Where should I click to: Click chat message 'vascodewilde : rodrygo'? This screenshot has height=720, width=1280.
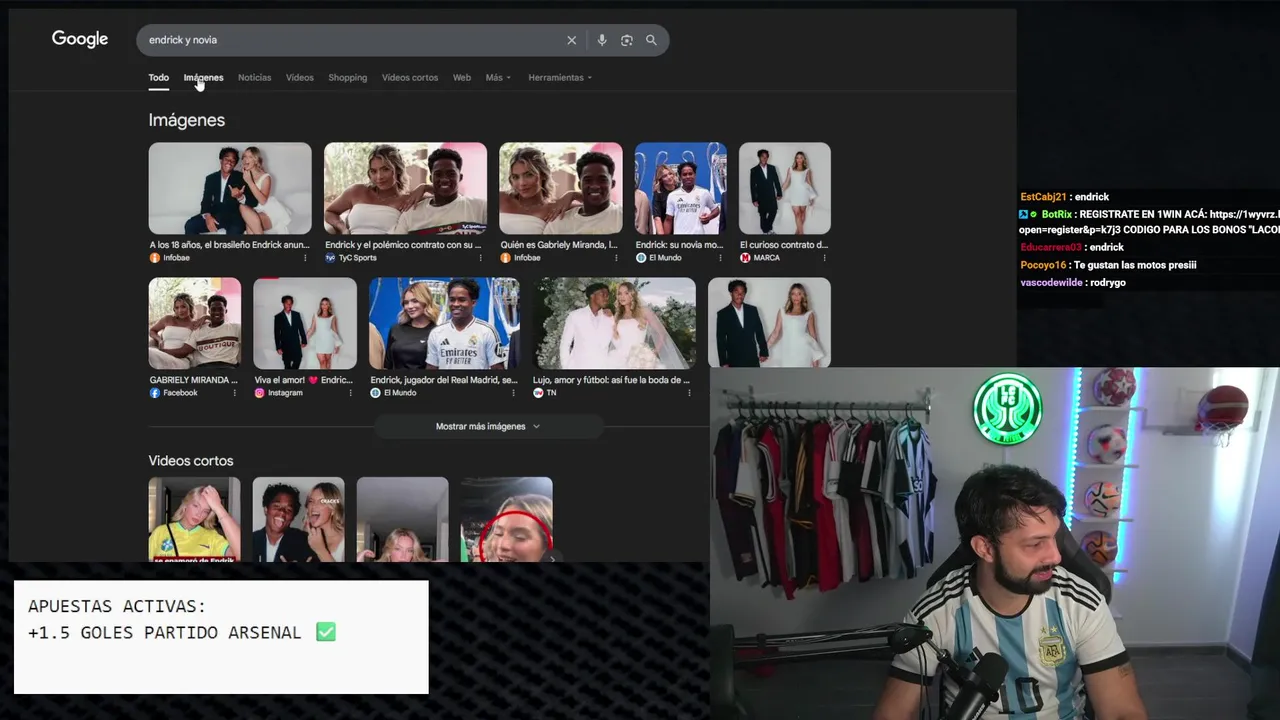tap(1073, 283)
